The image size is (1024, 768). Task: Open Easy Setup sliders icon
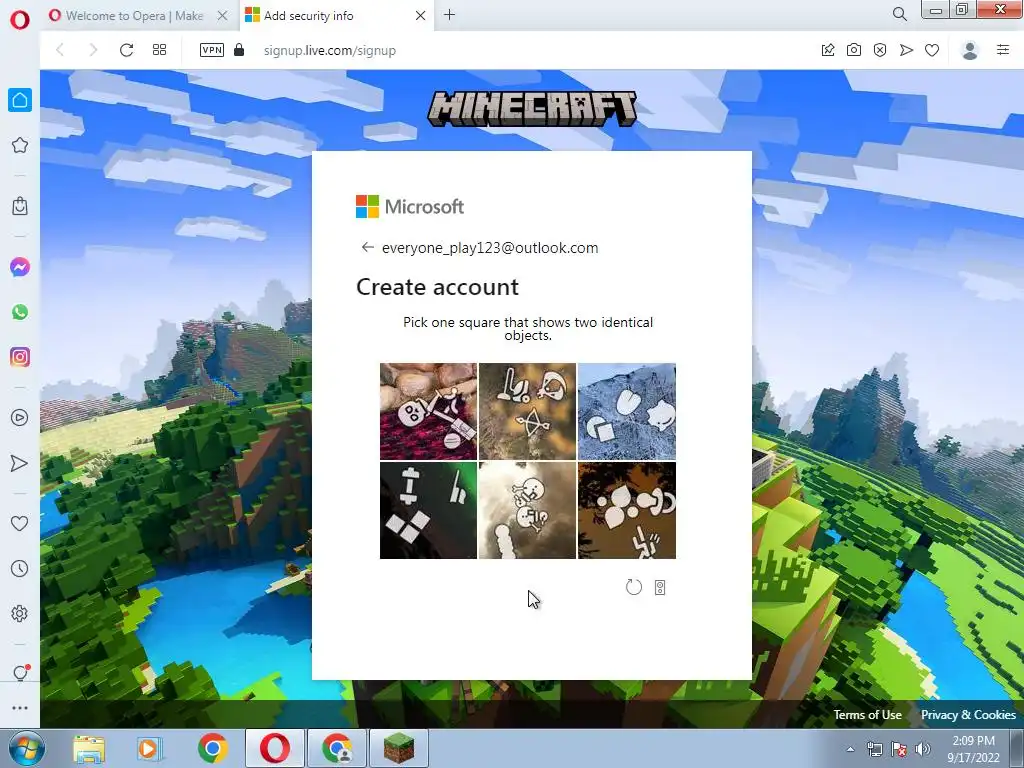(1003, 50)
